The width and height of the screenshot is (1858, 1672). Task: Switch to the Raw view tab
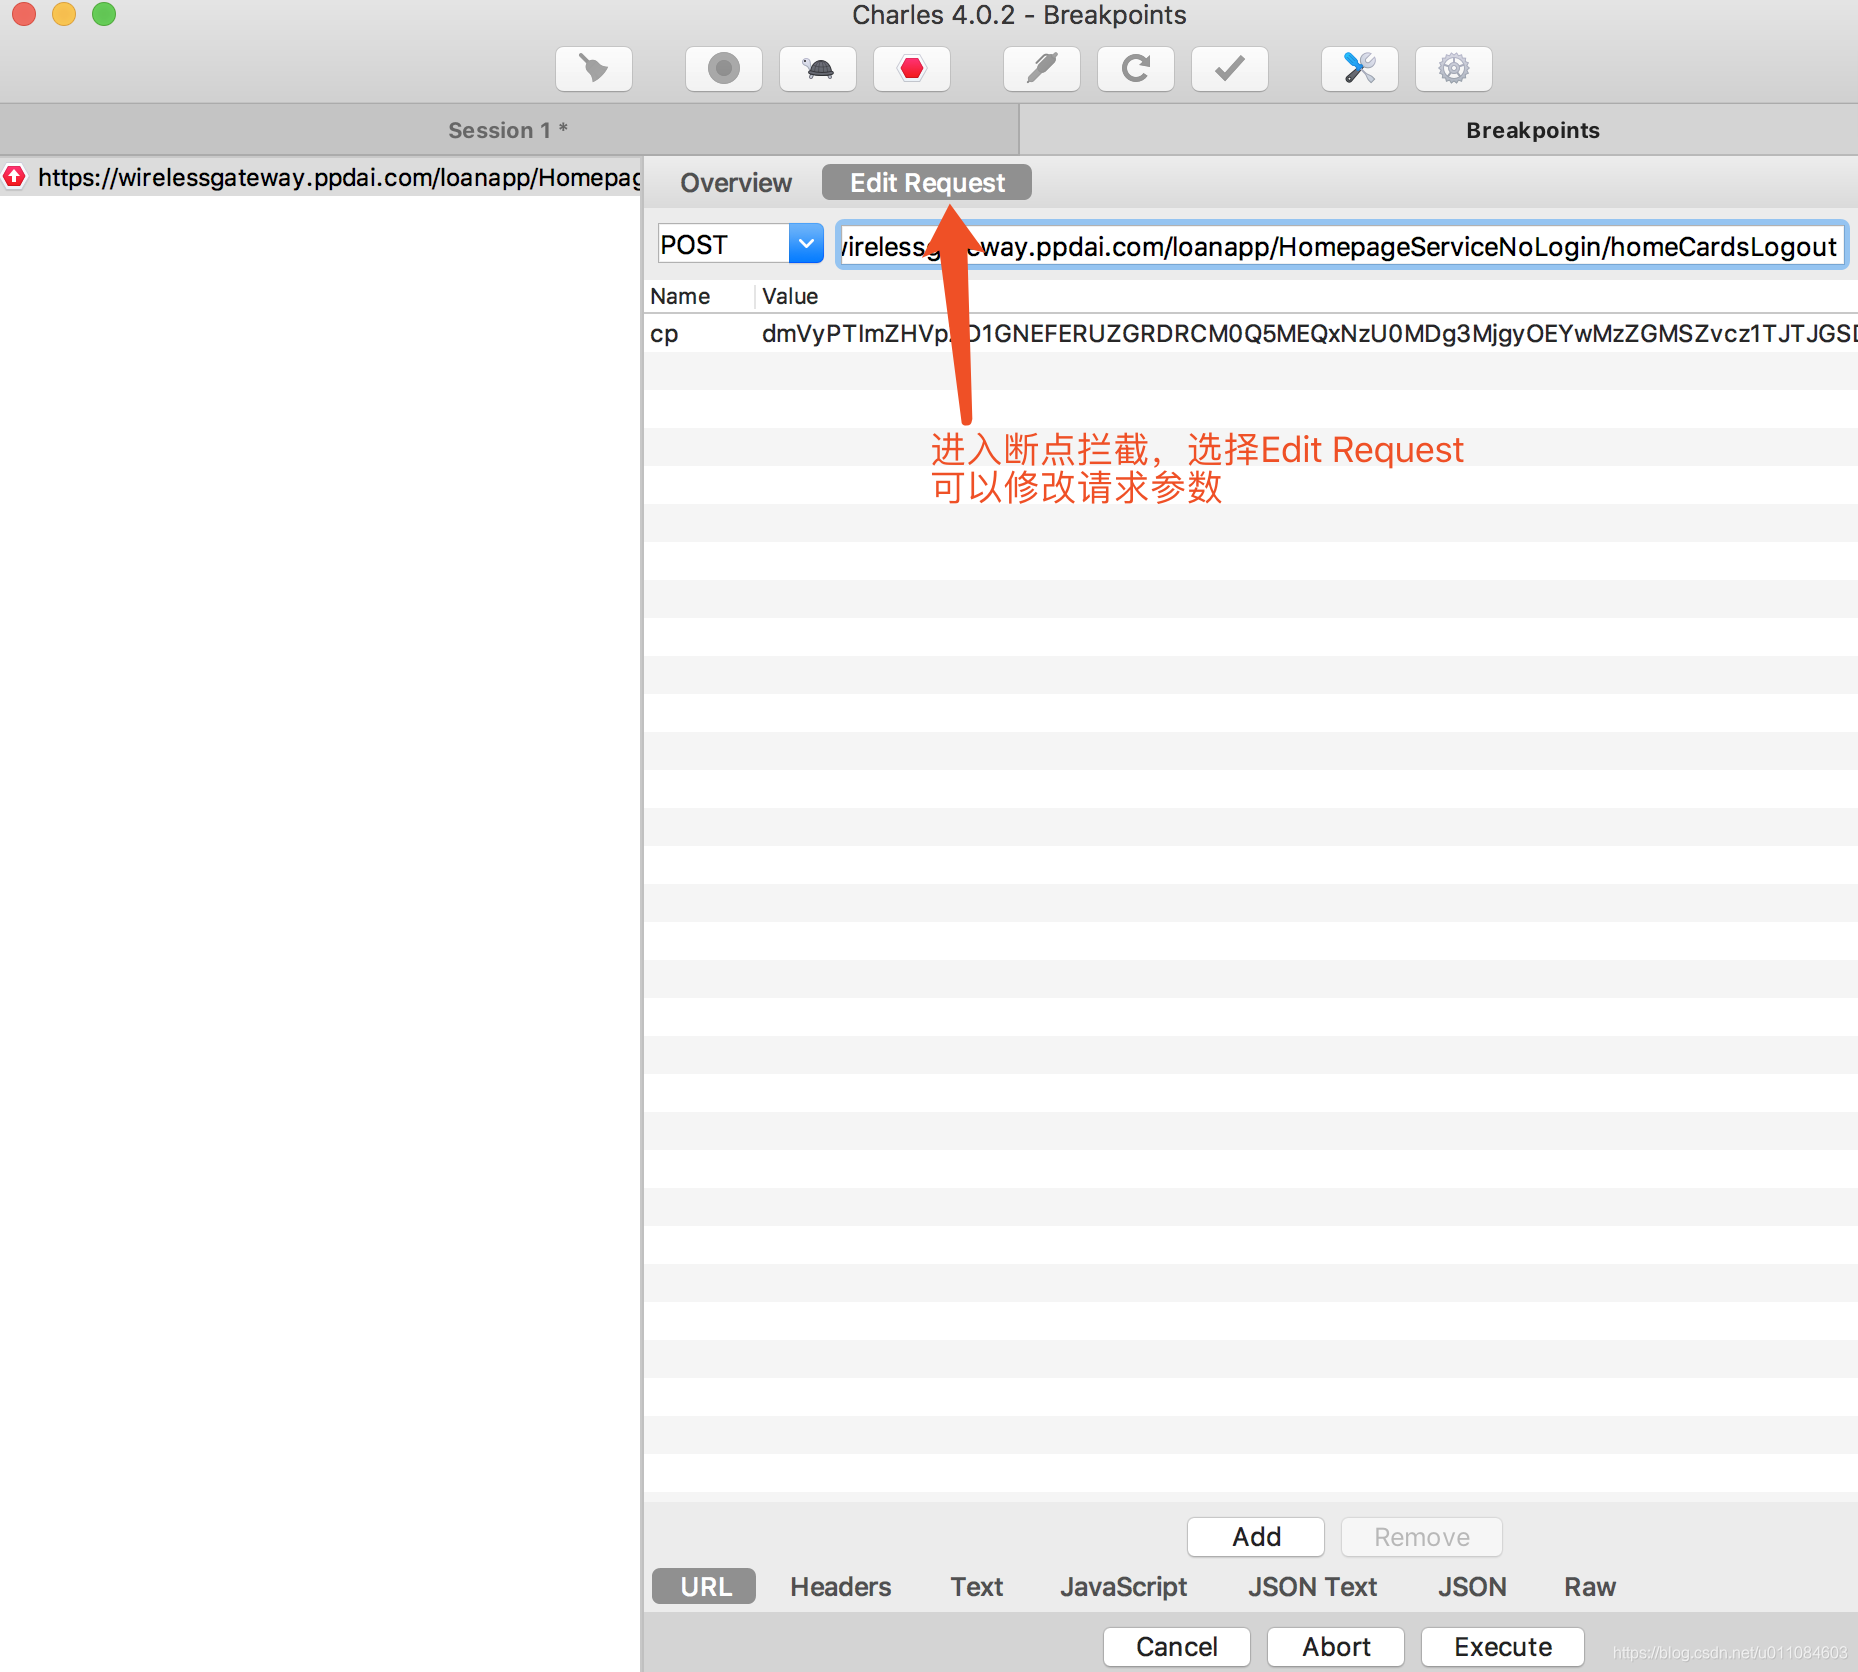[1590, 1587]
